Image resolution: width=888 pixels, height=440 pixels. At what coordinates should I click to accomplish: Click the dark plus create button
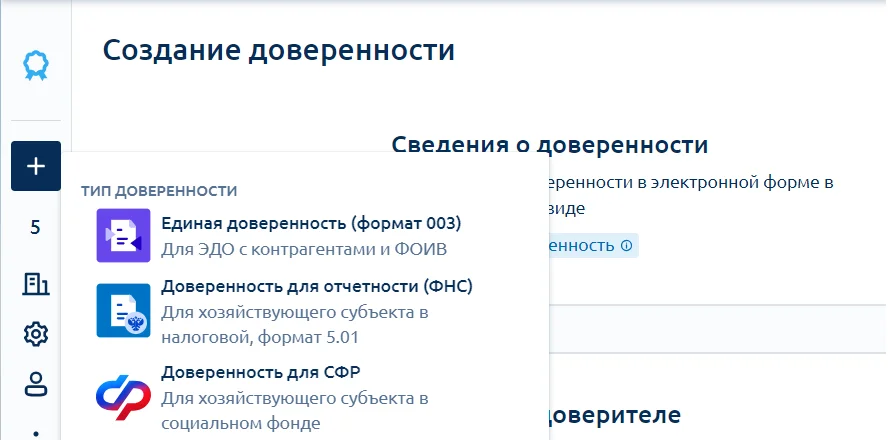tap(36, 166)
